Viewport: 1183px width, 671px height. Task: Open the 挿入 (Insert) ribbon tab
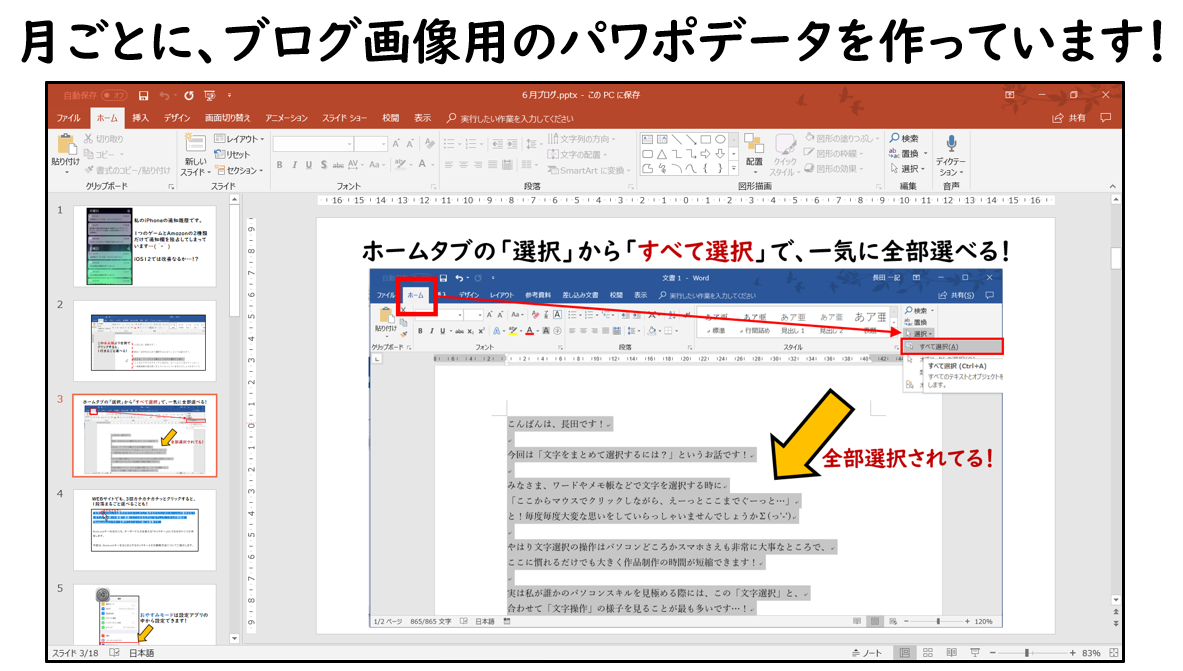(141, 117)
